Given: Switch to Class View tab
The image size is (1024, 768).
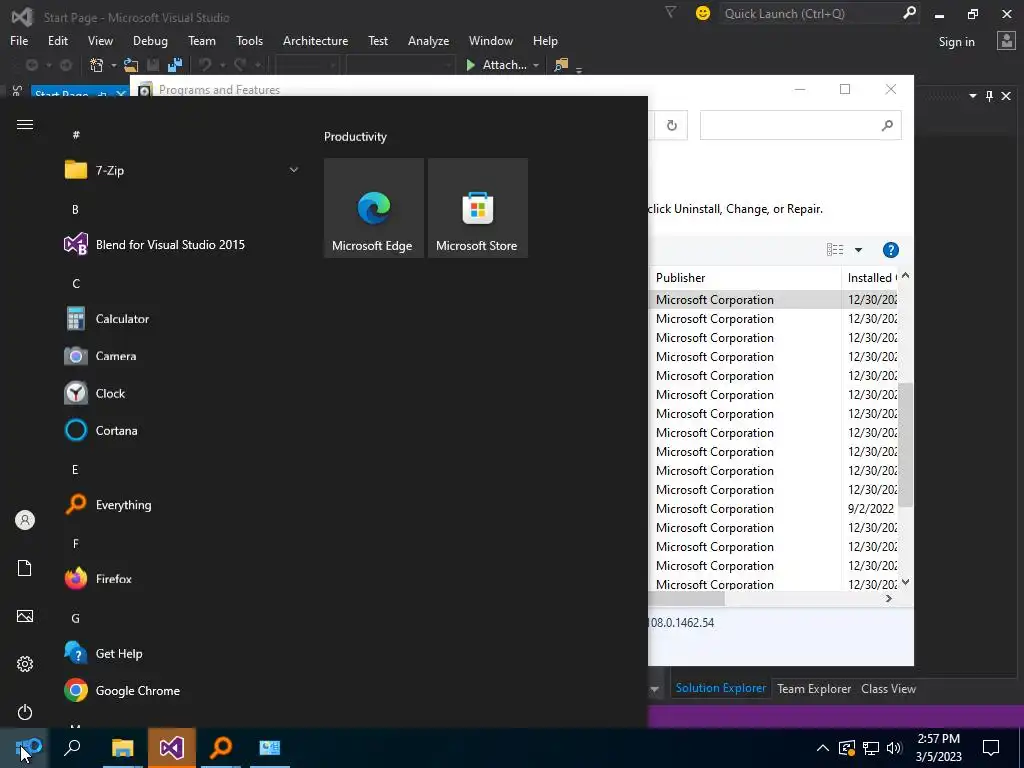Looking at the screenshot, I should (x=888, y=689).
